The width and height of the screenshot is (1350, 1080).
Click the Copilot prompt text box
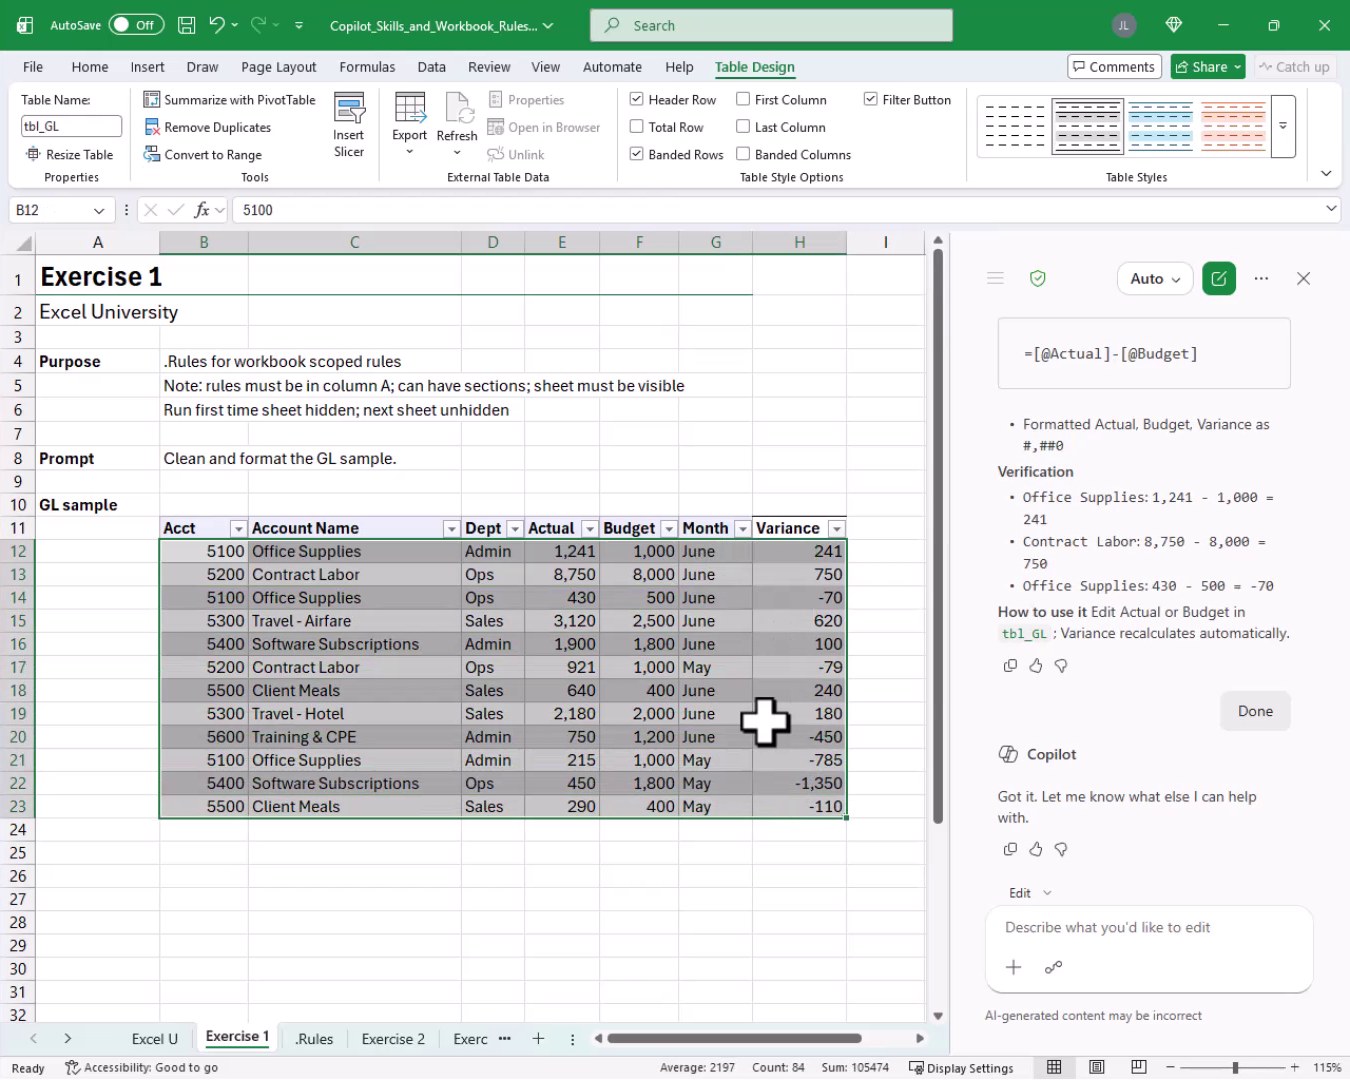[1149, 928]
